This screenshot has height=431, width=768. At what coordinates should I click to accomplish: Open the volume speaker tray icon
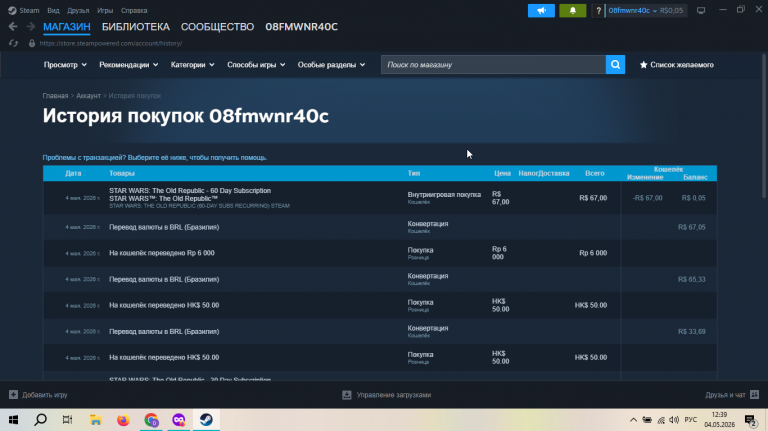pyautogui.click(x=674, y=420)
